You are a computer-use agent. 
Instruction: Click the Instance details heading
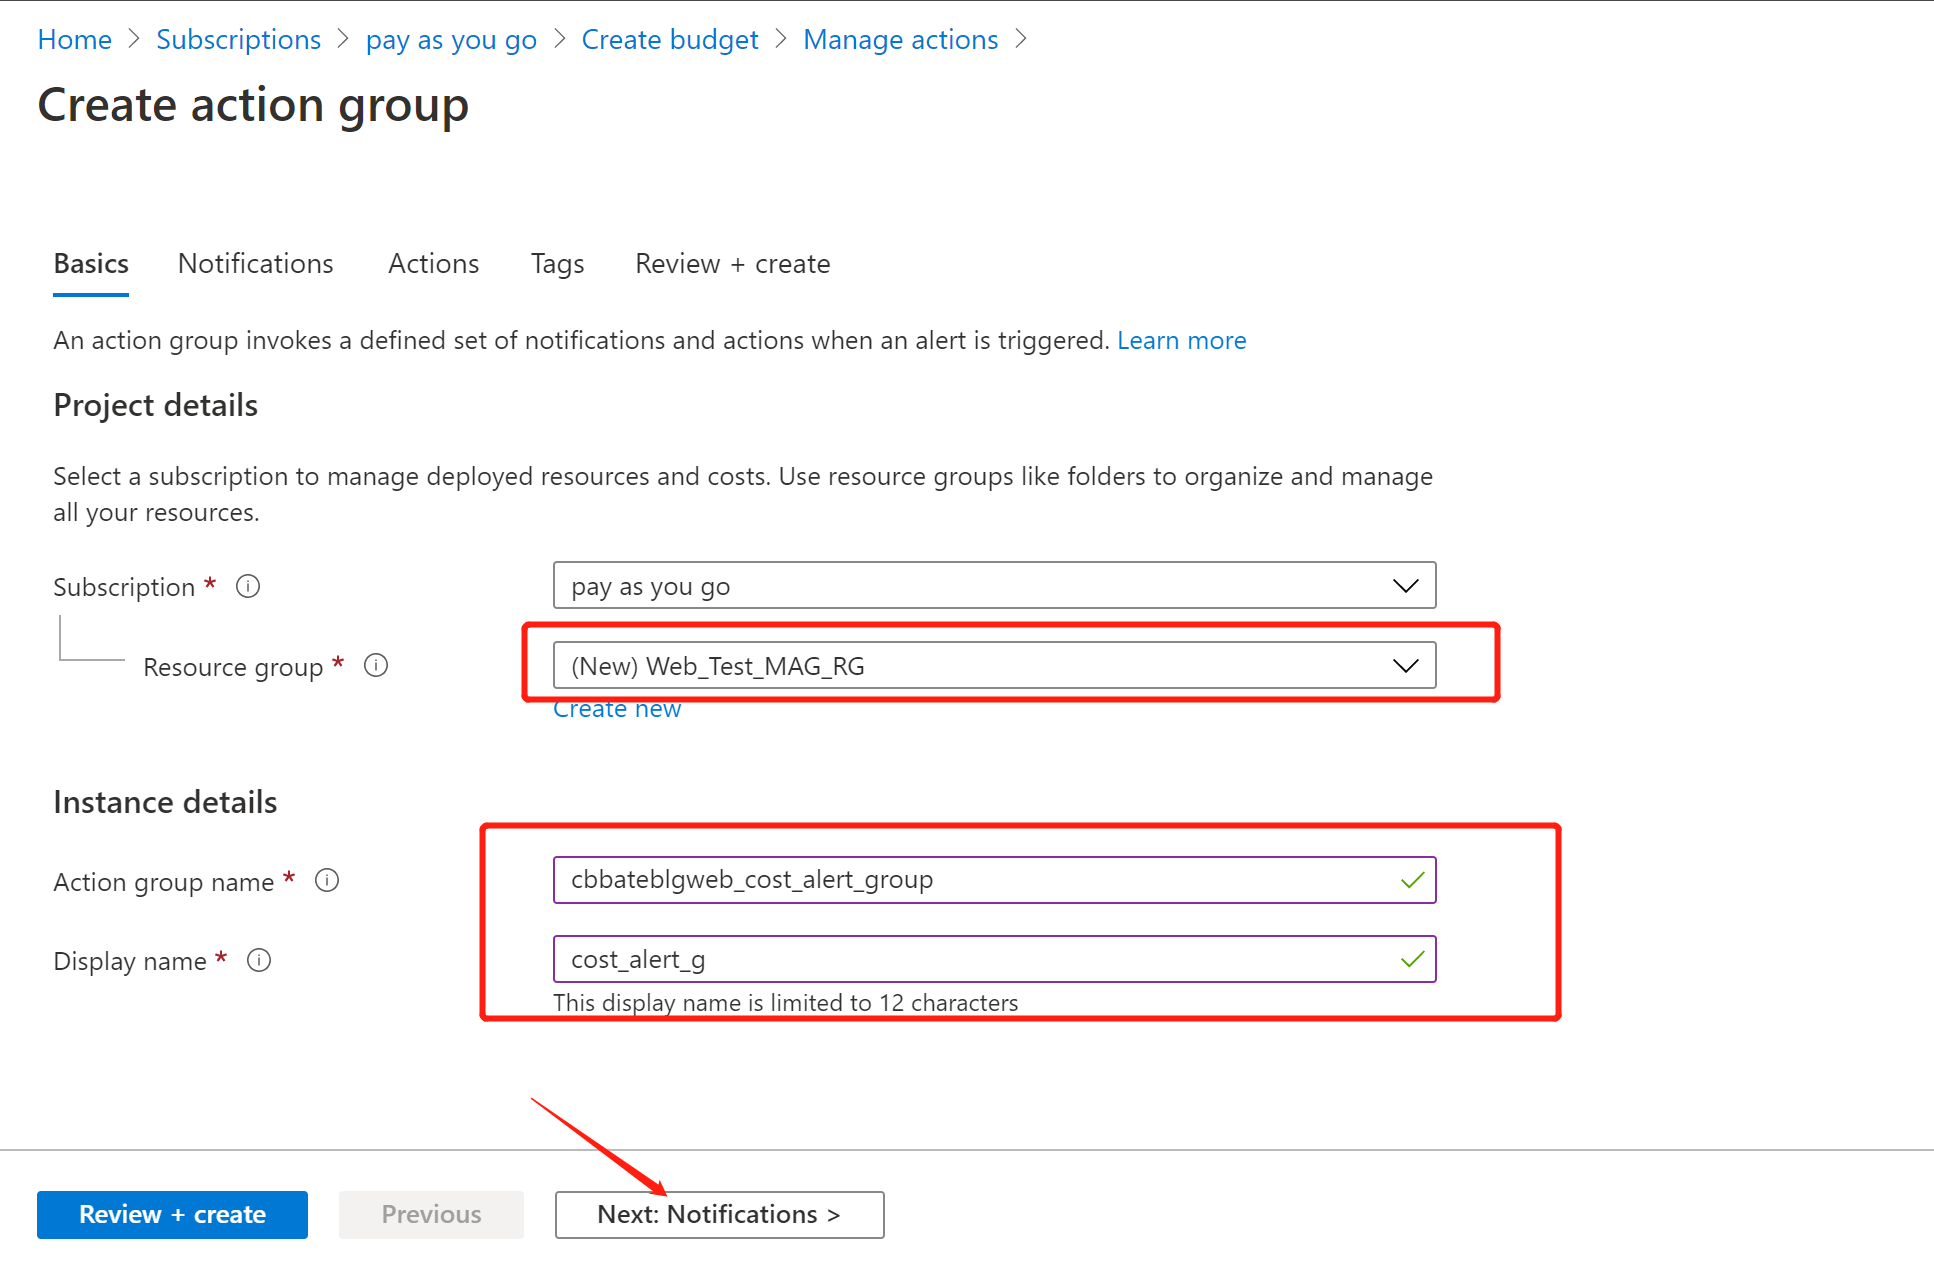pos(165,803)
